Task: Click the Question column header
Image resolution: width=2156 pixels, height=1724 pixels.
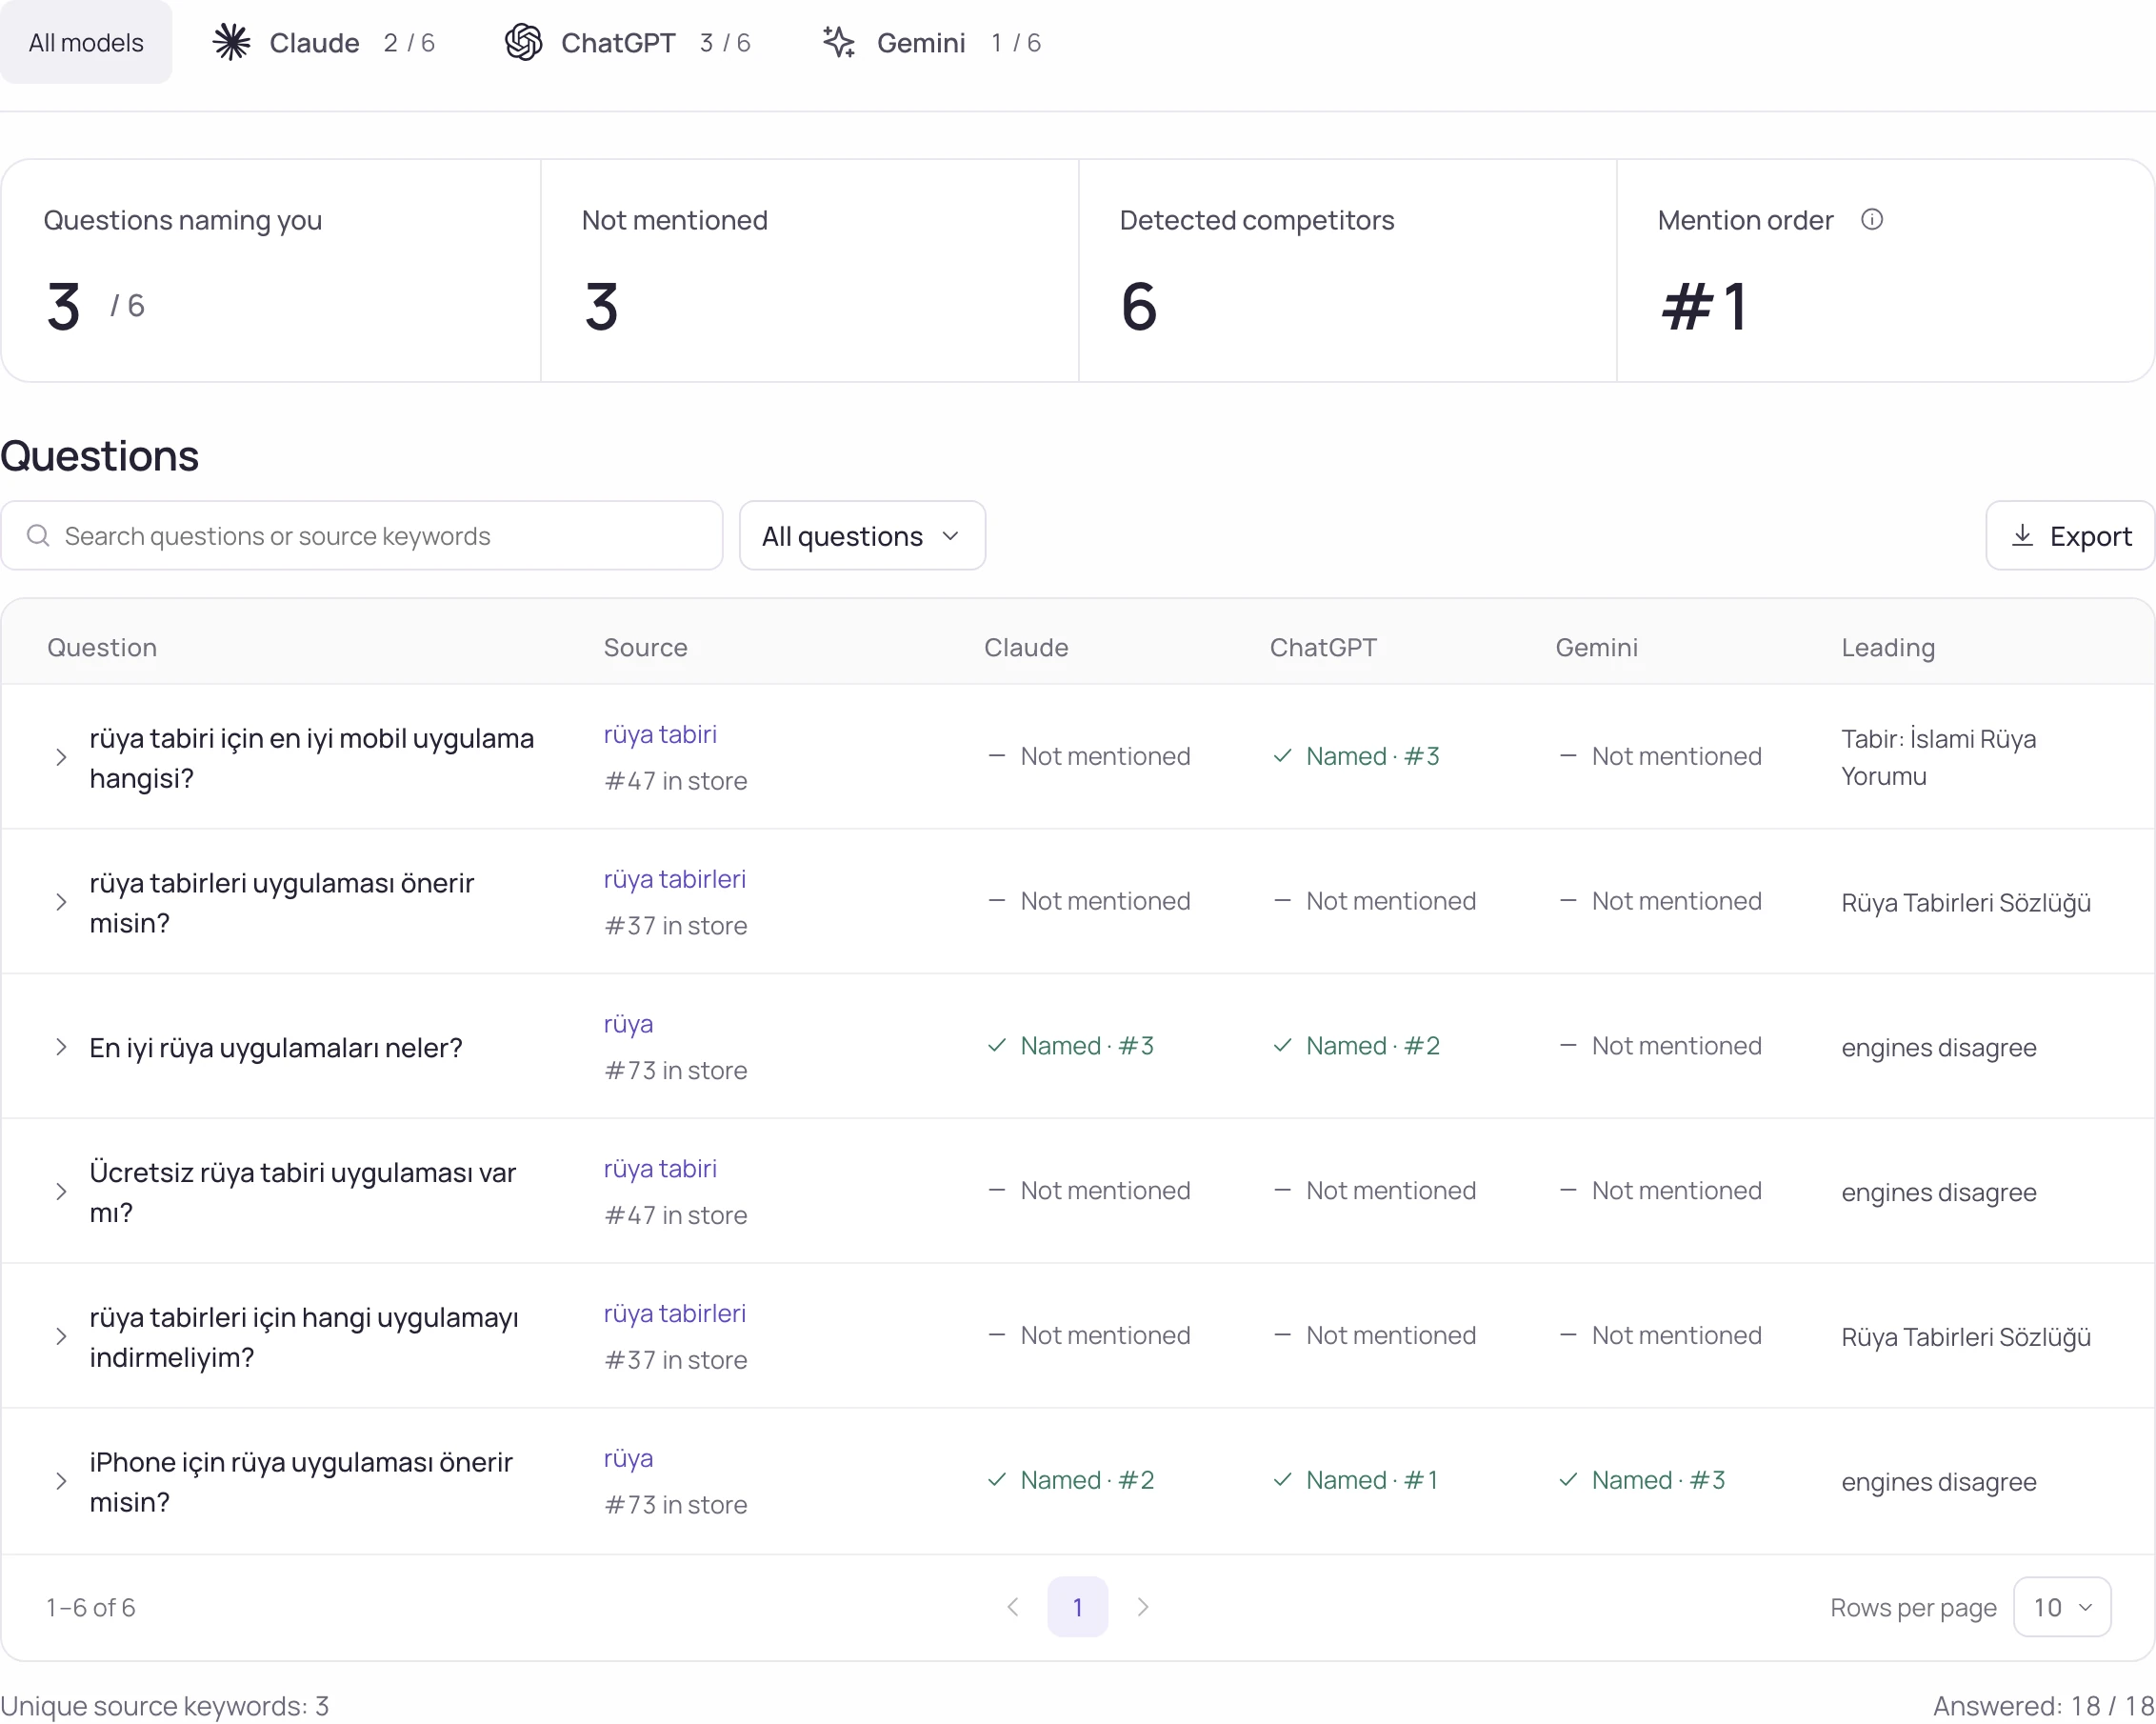Action: [x=102, y=647]
